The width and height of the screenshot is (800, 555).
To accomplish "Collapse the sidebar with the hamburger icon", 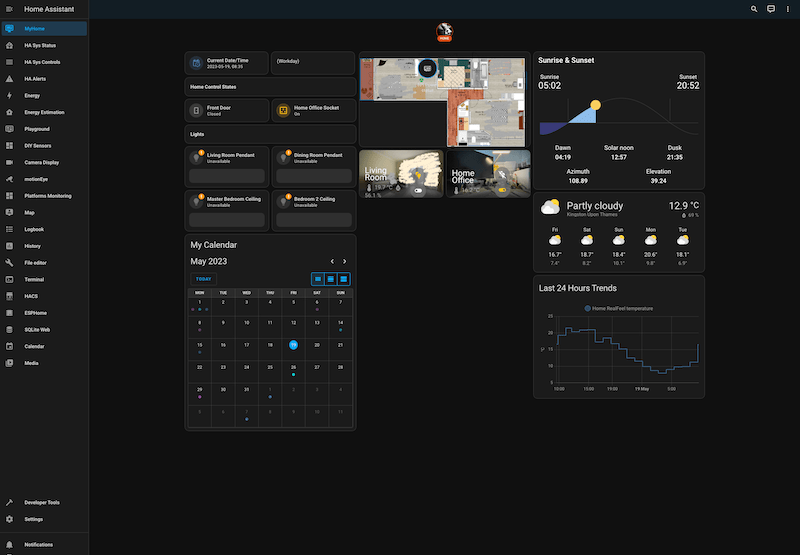I will [9, 9].
